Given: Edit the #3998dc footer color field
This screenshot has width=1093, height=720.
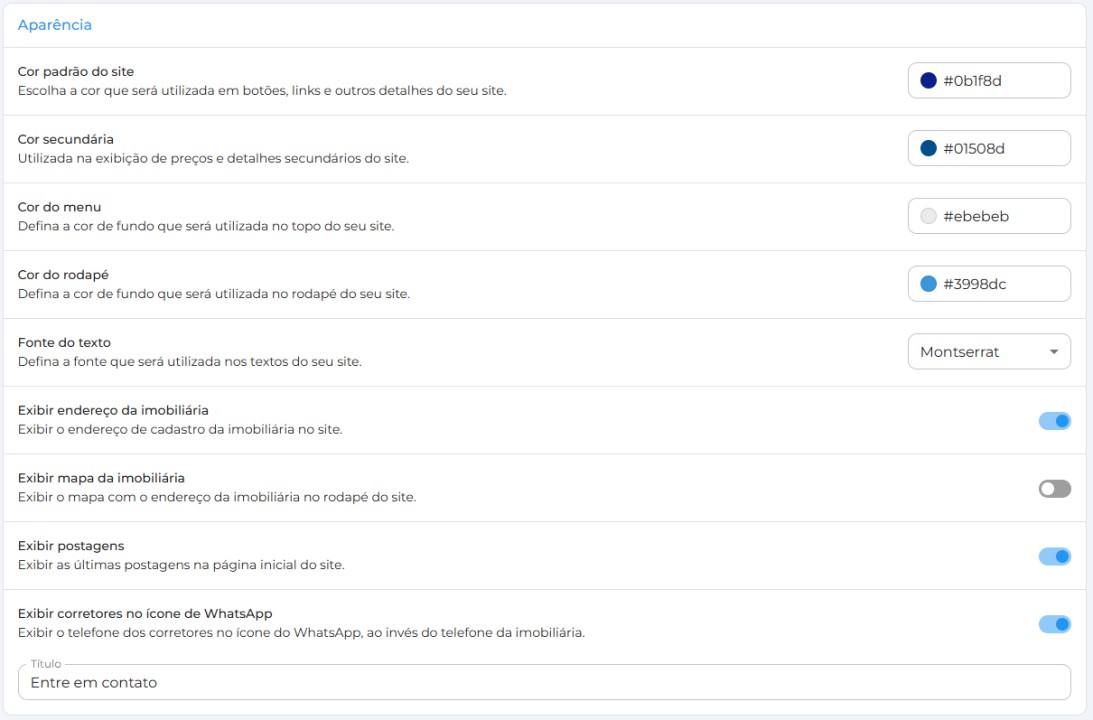Looking at the screenshot, I should pos(989,284).
